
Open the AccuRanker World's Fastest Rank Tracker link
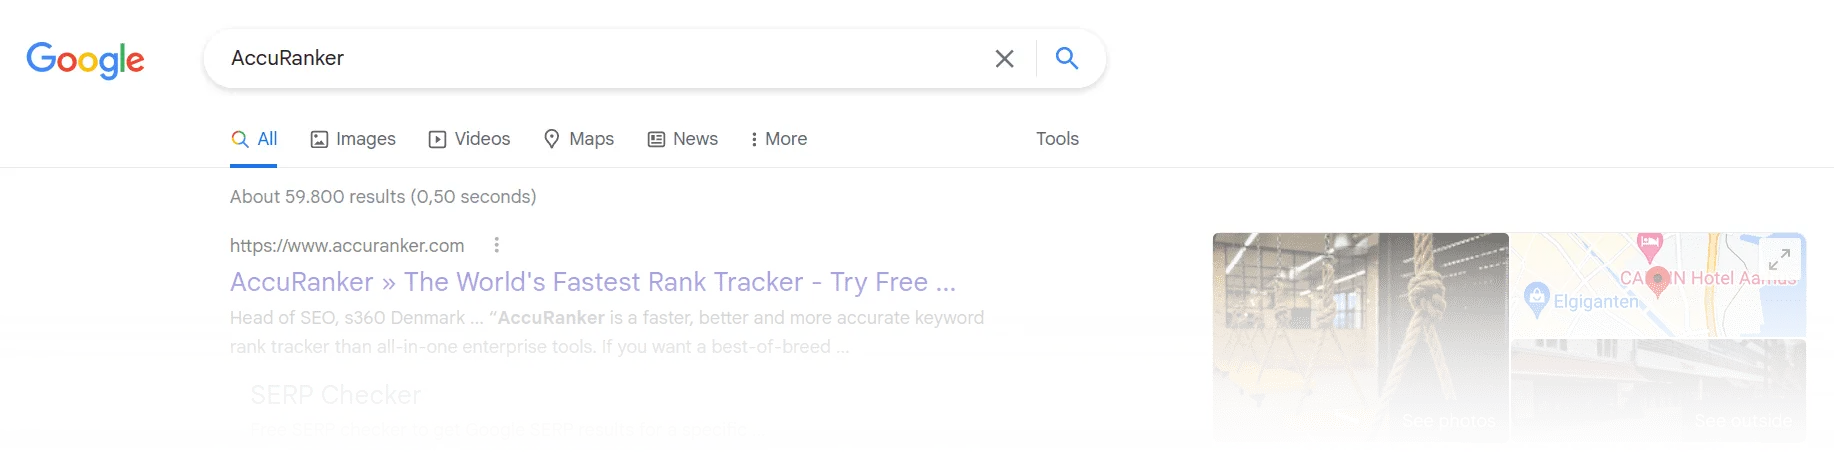coord(592,282)
